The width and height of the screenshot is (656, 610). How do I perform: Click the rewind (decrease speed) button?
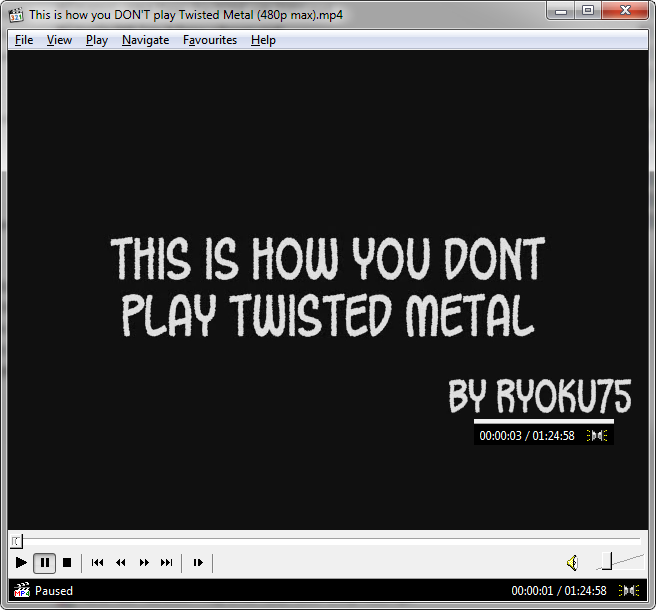pos(121,563)
